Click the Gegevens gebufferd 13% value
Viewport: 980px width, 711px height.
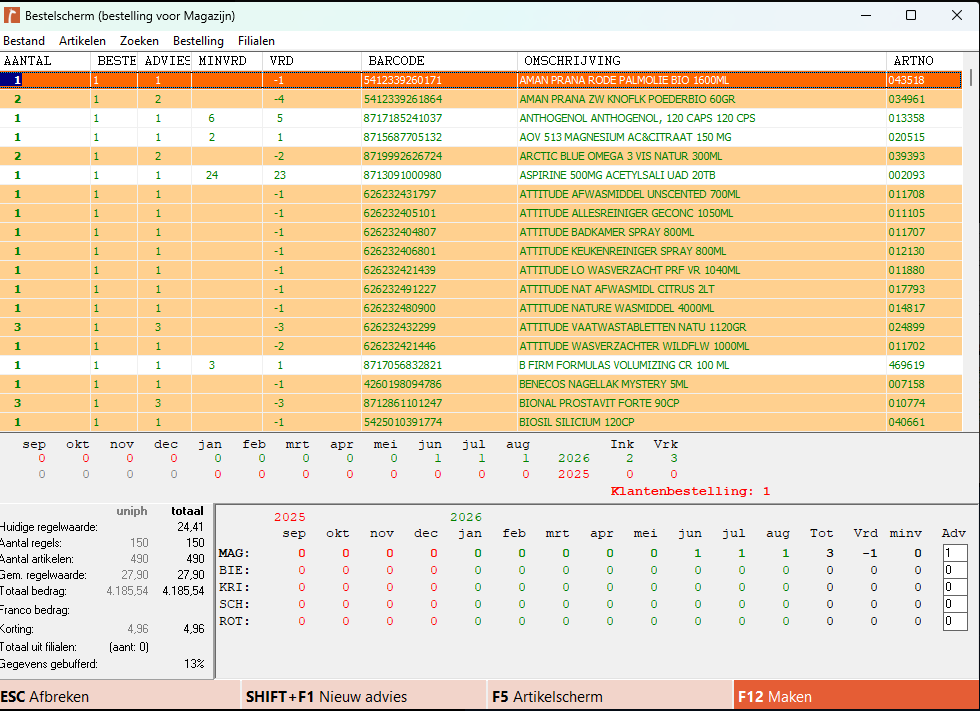coord(194,664)
